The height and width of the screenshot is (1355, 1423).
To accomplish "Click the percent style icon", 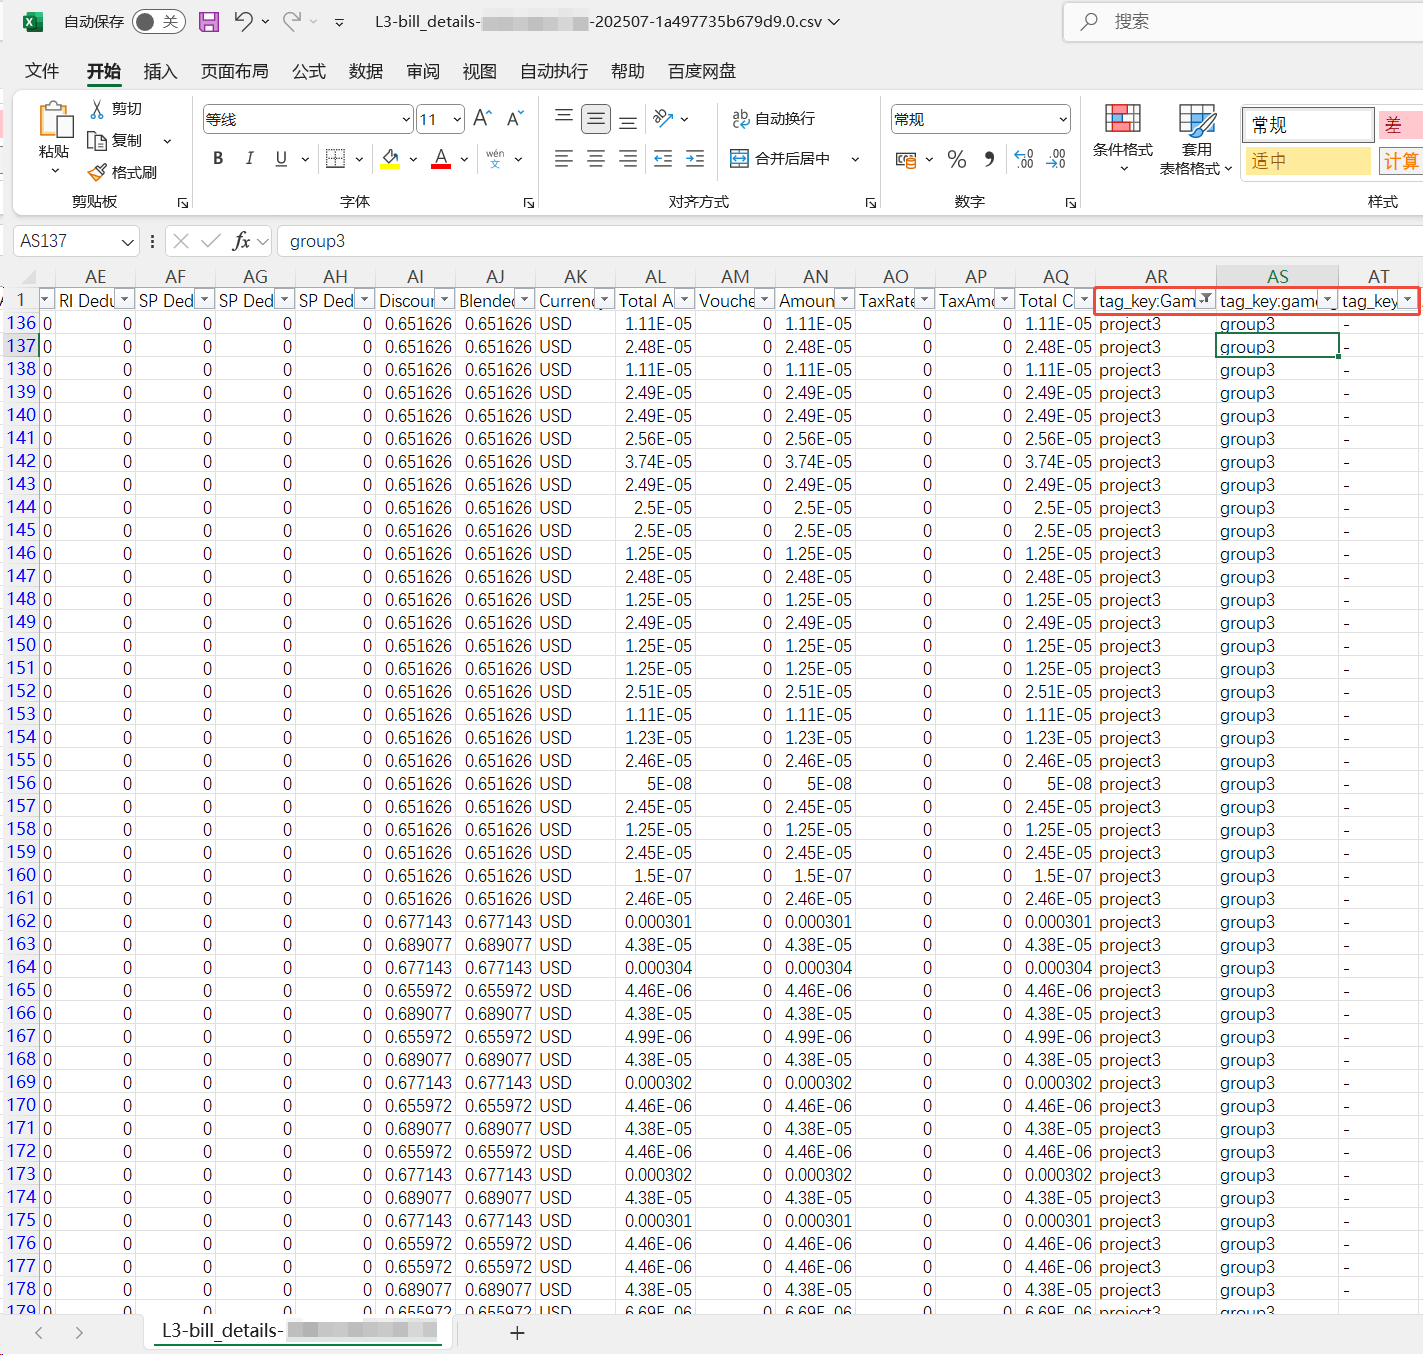I will tap(957, 159).
